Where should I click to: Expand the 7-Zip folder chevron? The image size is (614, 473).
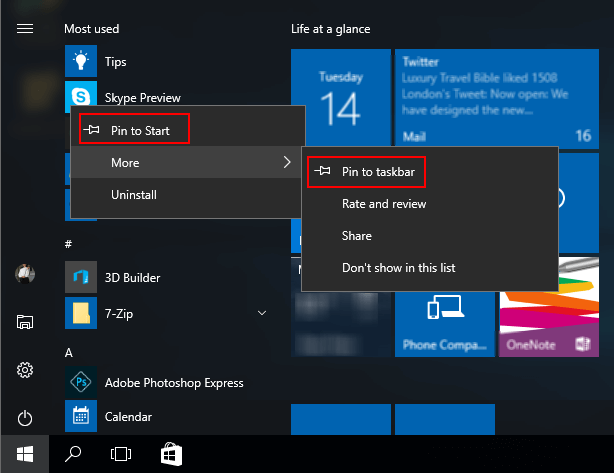pos(262,313)
